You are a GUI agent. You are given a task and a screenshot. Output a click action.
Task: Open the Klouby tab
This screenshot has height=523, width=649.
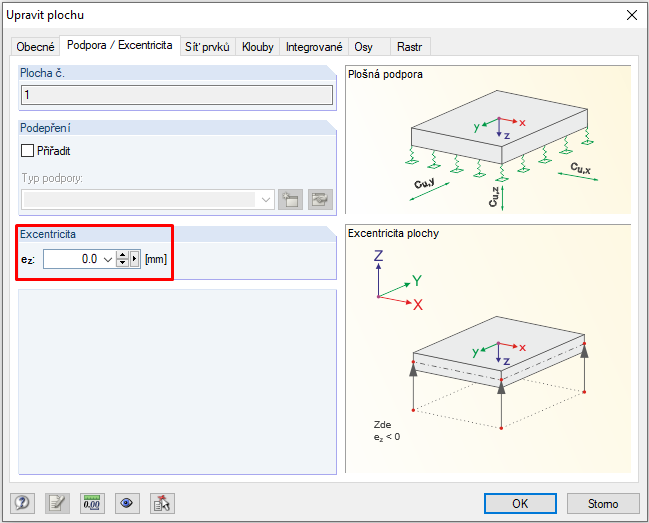pyautogui.click(x=258, y=47)
